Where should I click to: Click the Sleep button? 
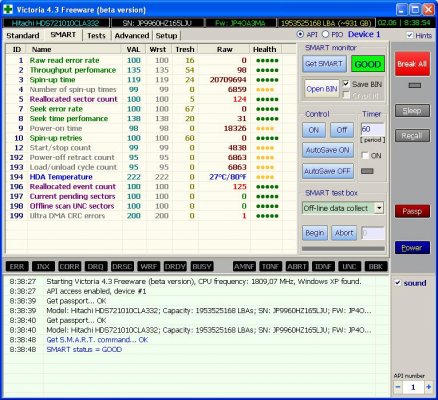[x=412, y=111]
